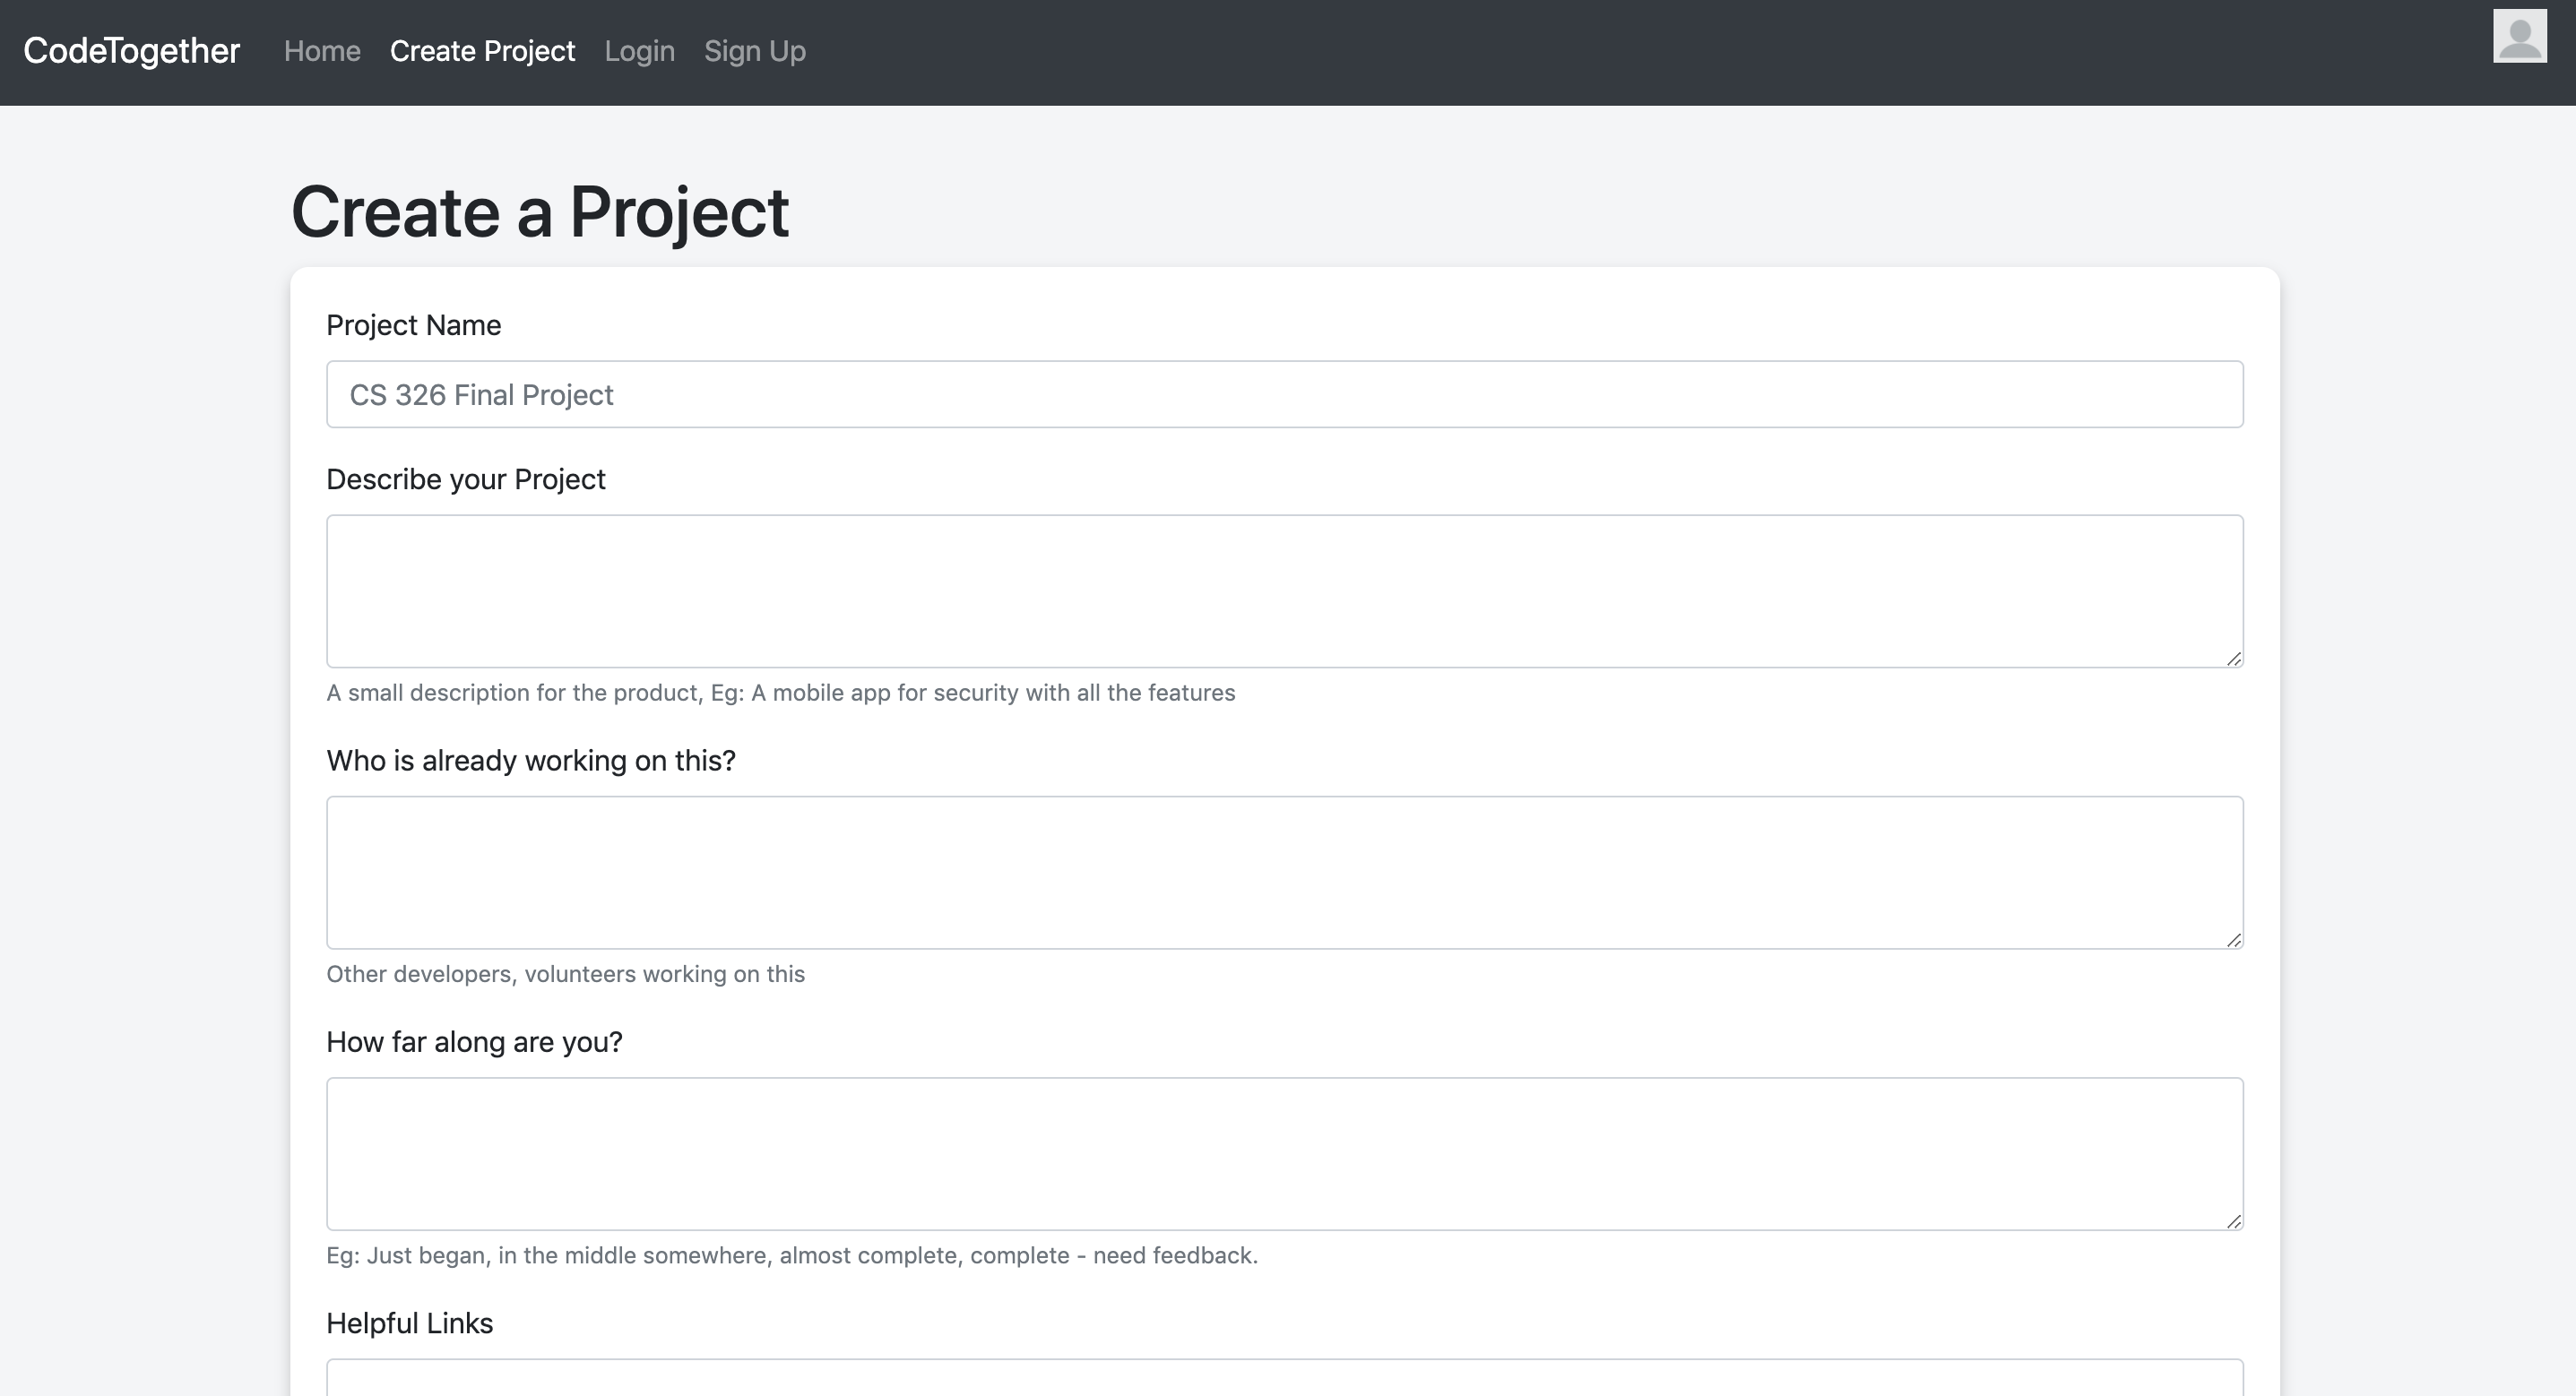The width and height of the screenshot is (2576, 1396).
Task: Click the CodeTogether brand logo
Action: pyautogui.click(x=130, y=50)
